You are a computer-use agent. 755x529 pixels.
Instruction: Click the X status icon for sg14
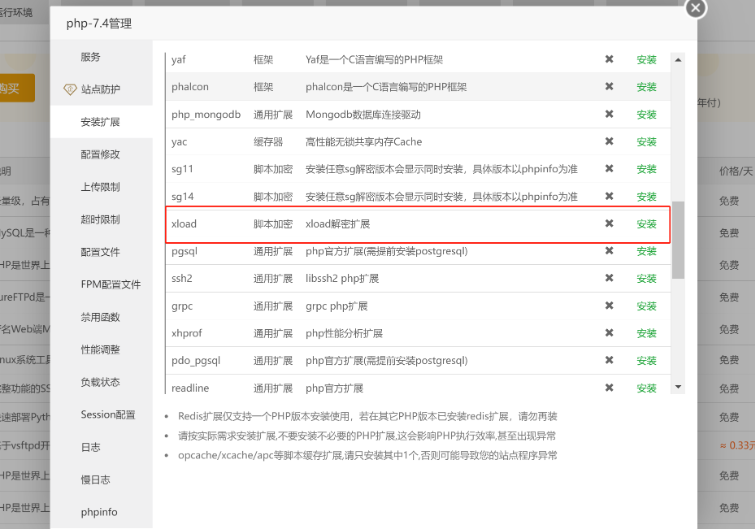click(609, 196)
